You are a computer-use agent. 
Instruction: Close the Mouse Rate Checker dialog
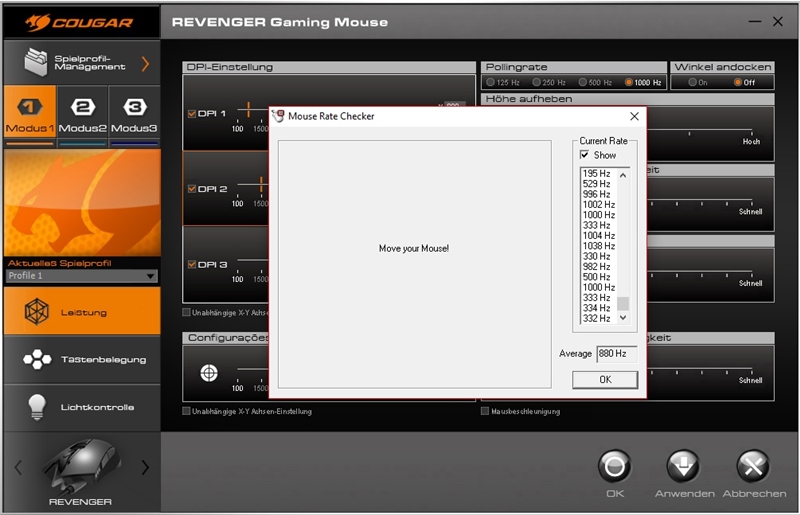[x=634, y=116]
